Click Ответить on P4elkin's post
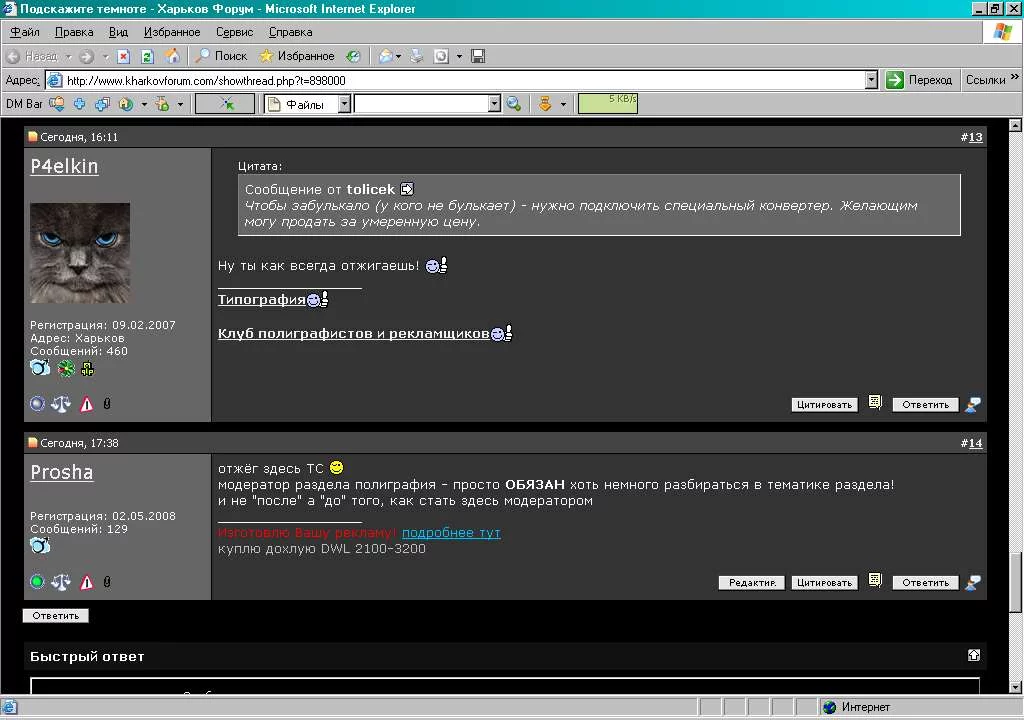The height and width of the screenshot is (720, 1024). click(x=925, y=404)
